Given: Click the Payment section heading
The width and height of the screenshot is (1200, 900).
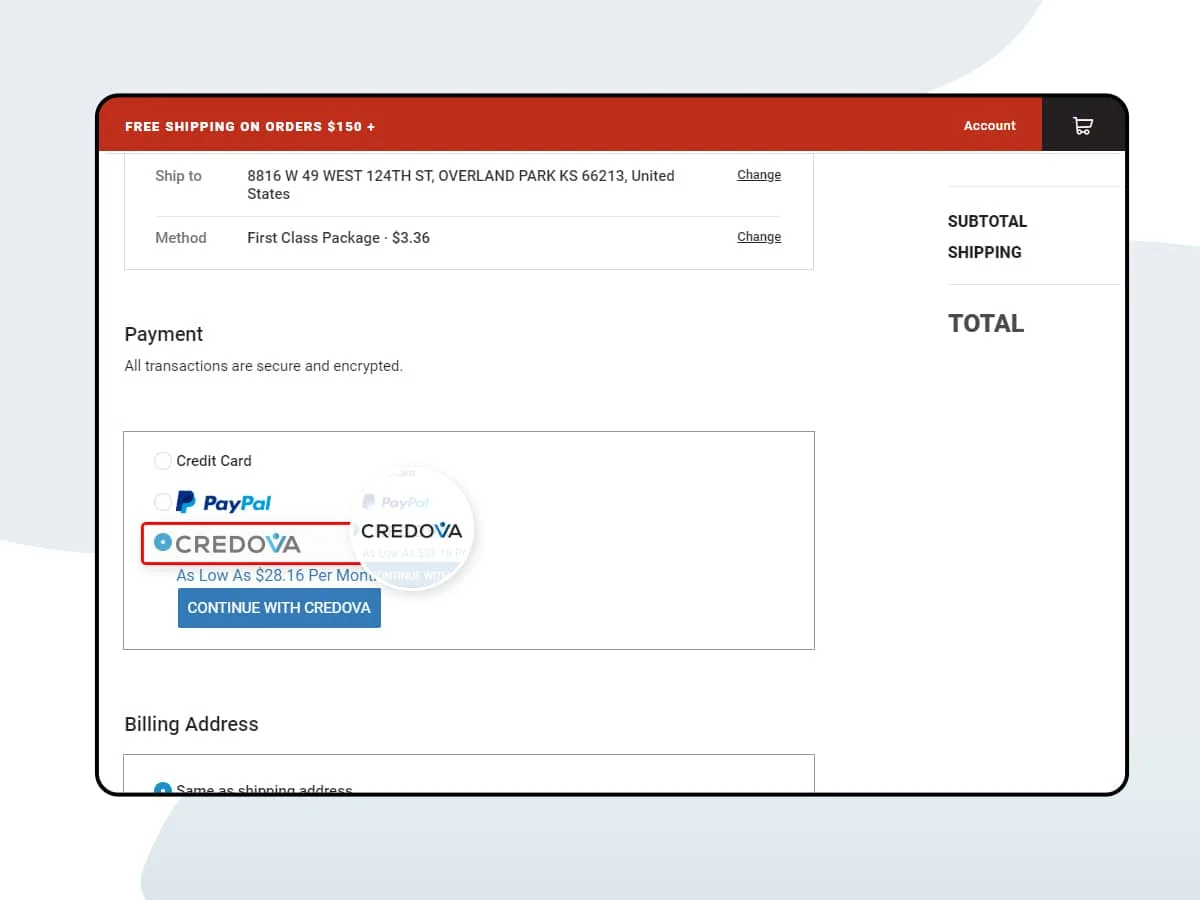Looking at the screenshot, I should coord(164,334).
